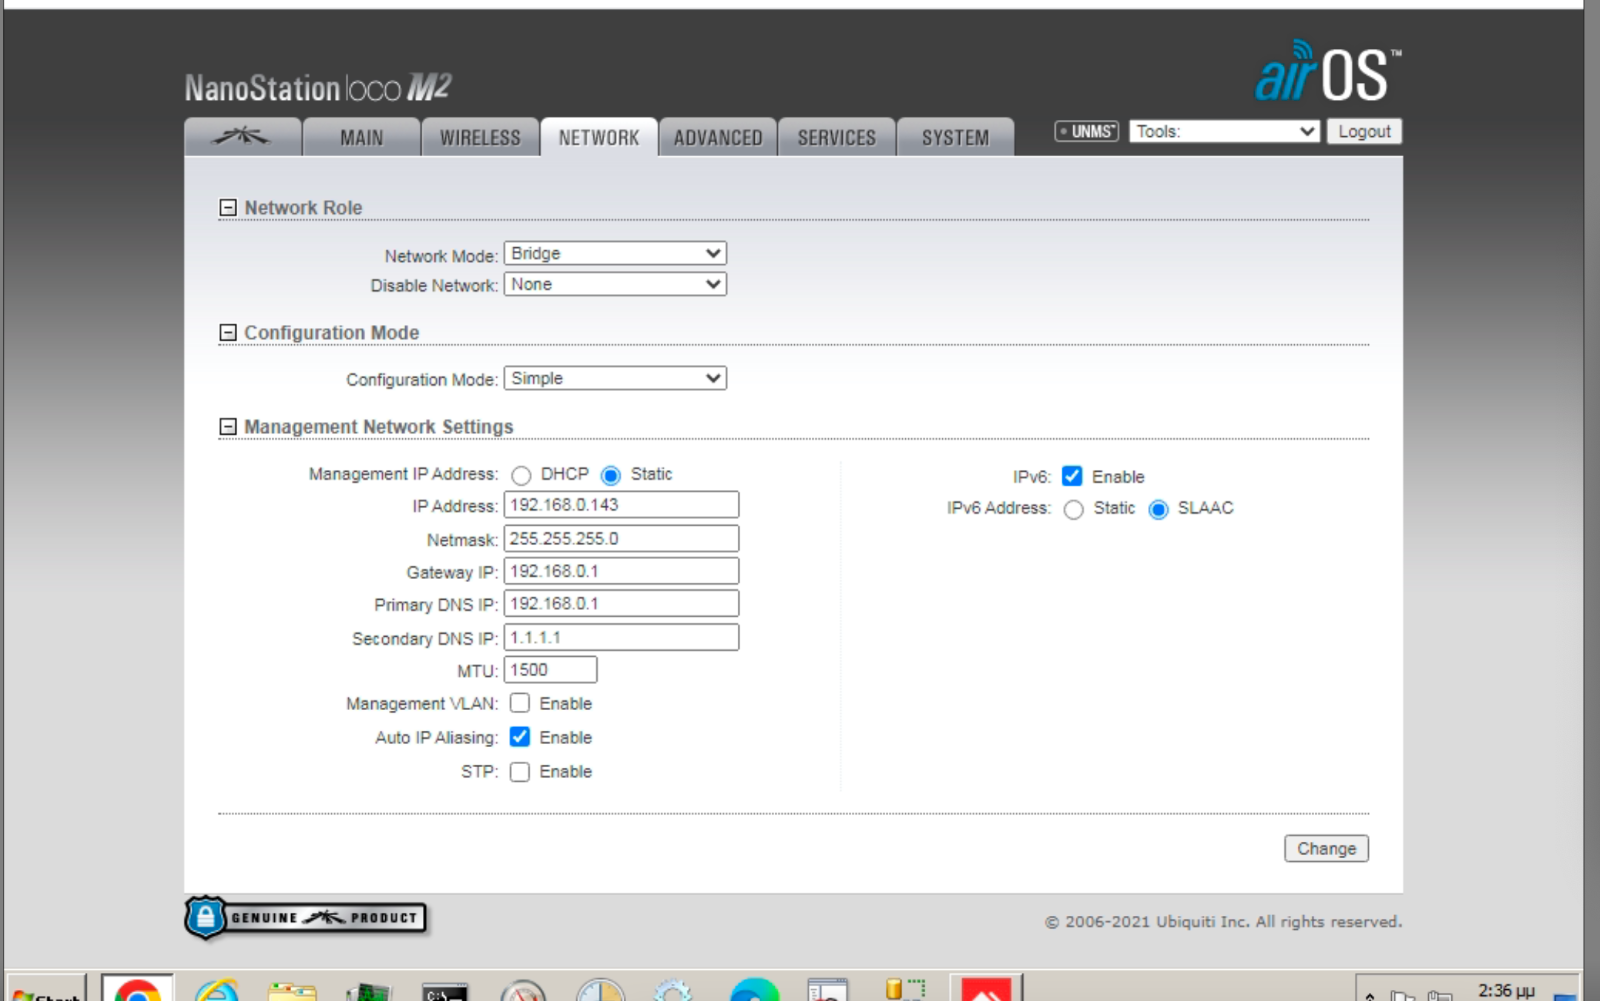Viewport: 1600px width, 1001px height.
Task: Select Static for Management IP Address
Action: click(x=611, y=475)
